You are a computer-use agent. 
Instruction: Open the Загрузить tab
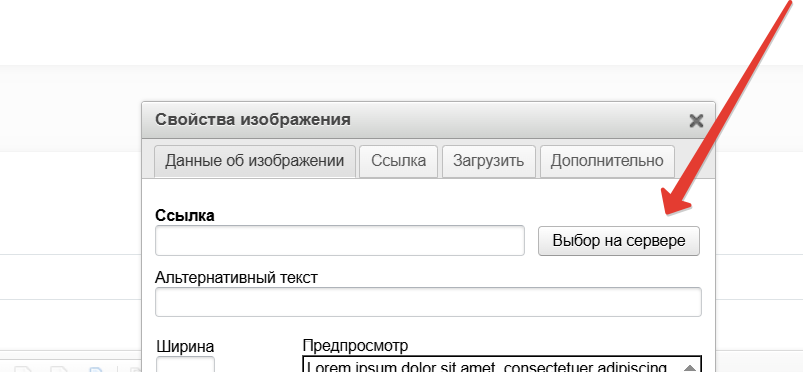coord(489,161)
